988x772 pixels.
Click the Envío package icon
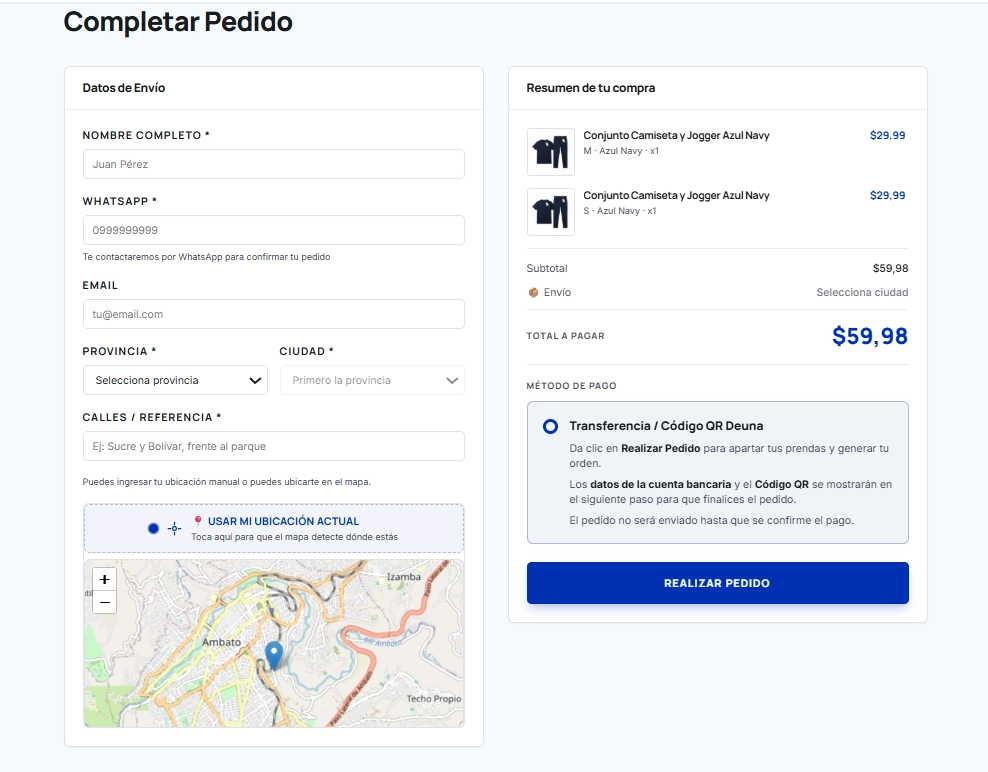[532, 292]
